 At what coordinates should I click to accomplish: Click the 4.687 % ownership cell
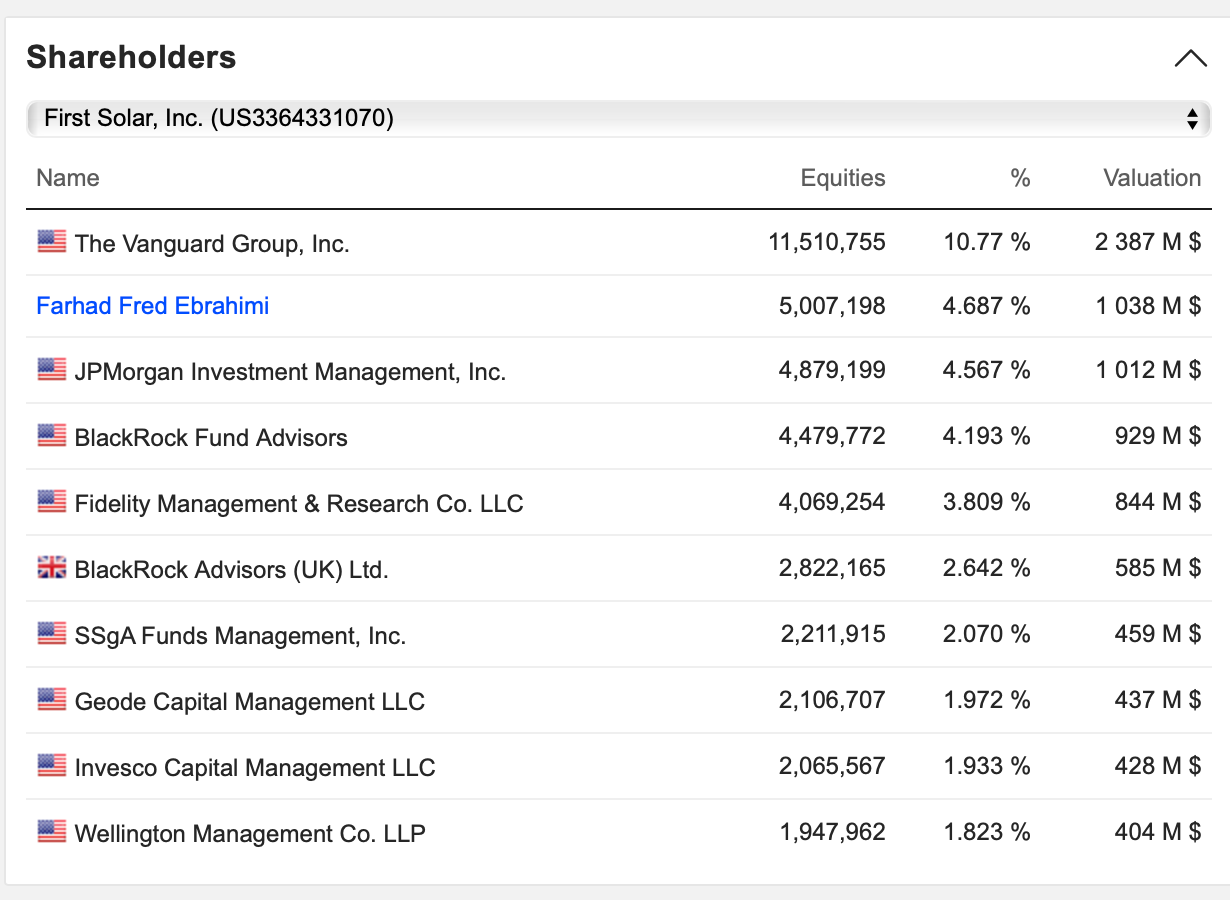tap(987, 306)
